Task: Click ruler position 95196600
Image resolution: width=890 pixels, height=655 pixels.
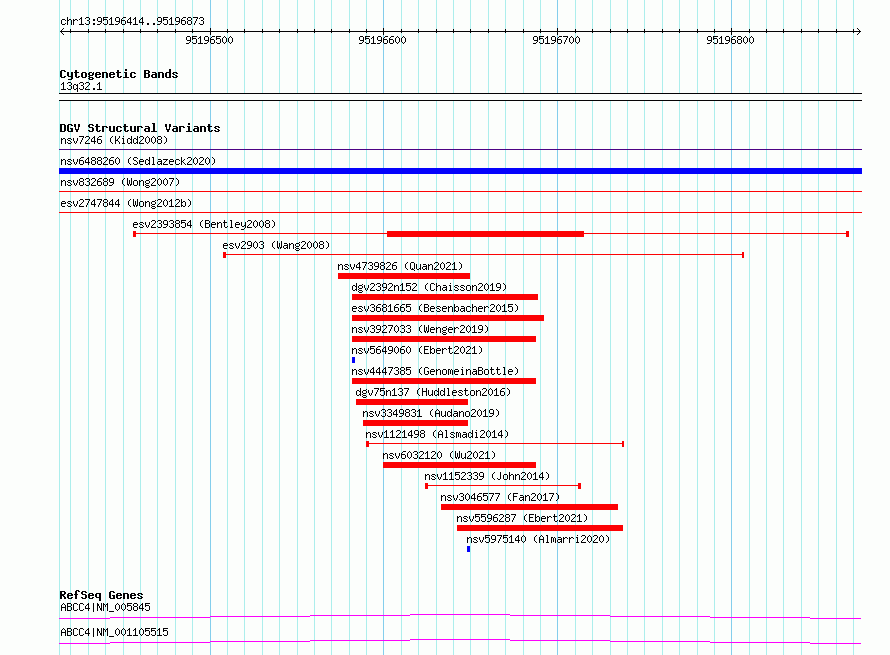Action: pos(383,40)
